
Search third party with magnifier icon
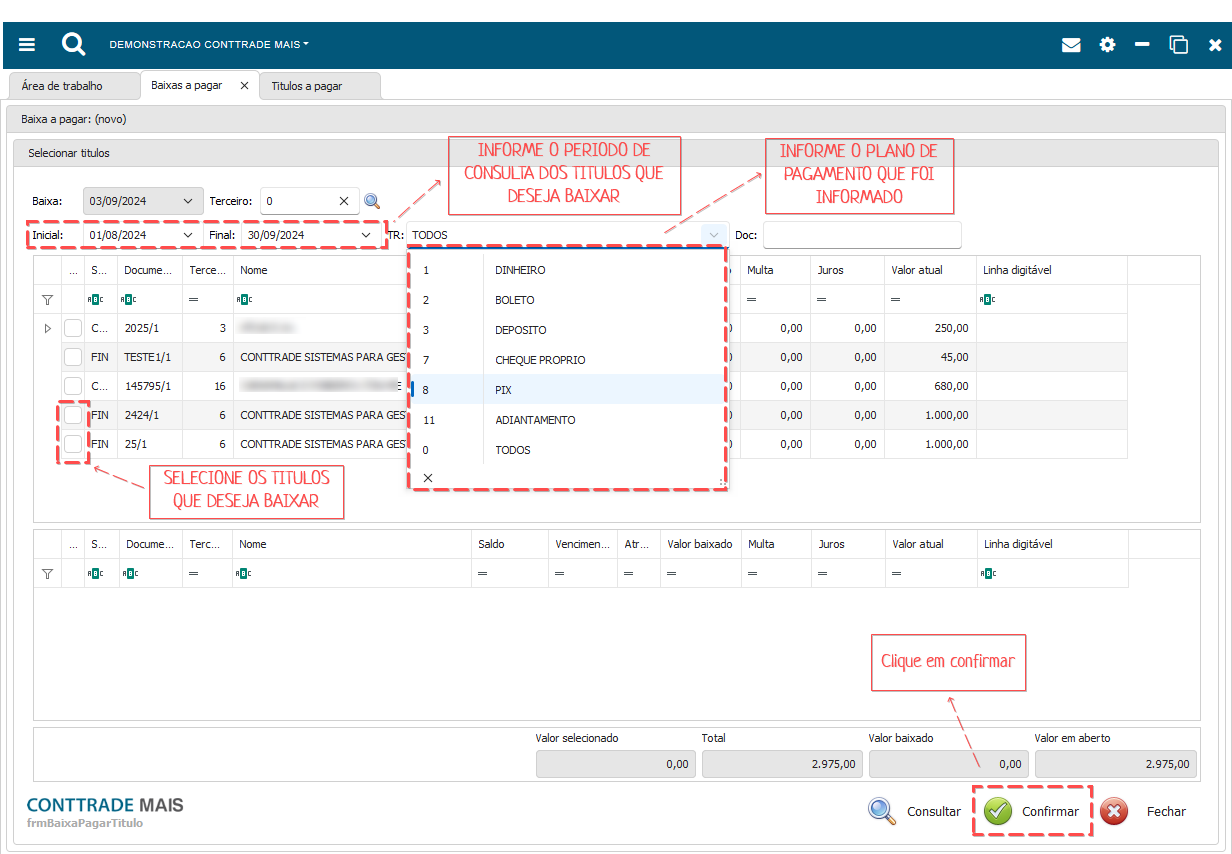pos(372,201)
